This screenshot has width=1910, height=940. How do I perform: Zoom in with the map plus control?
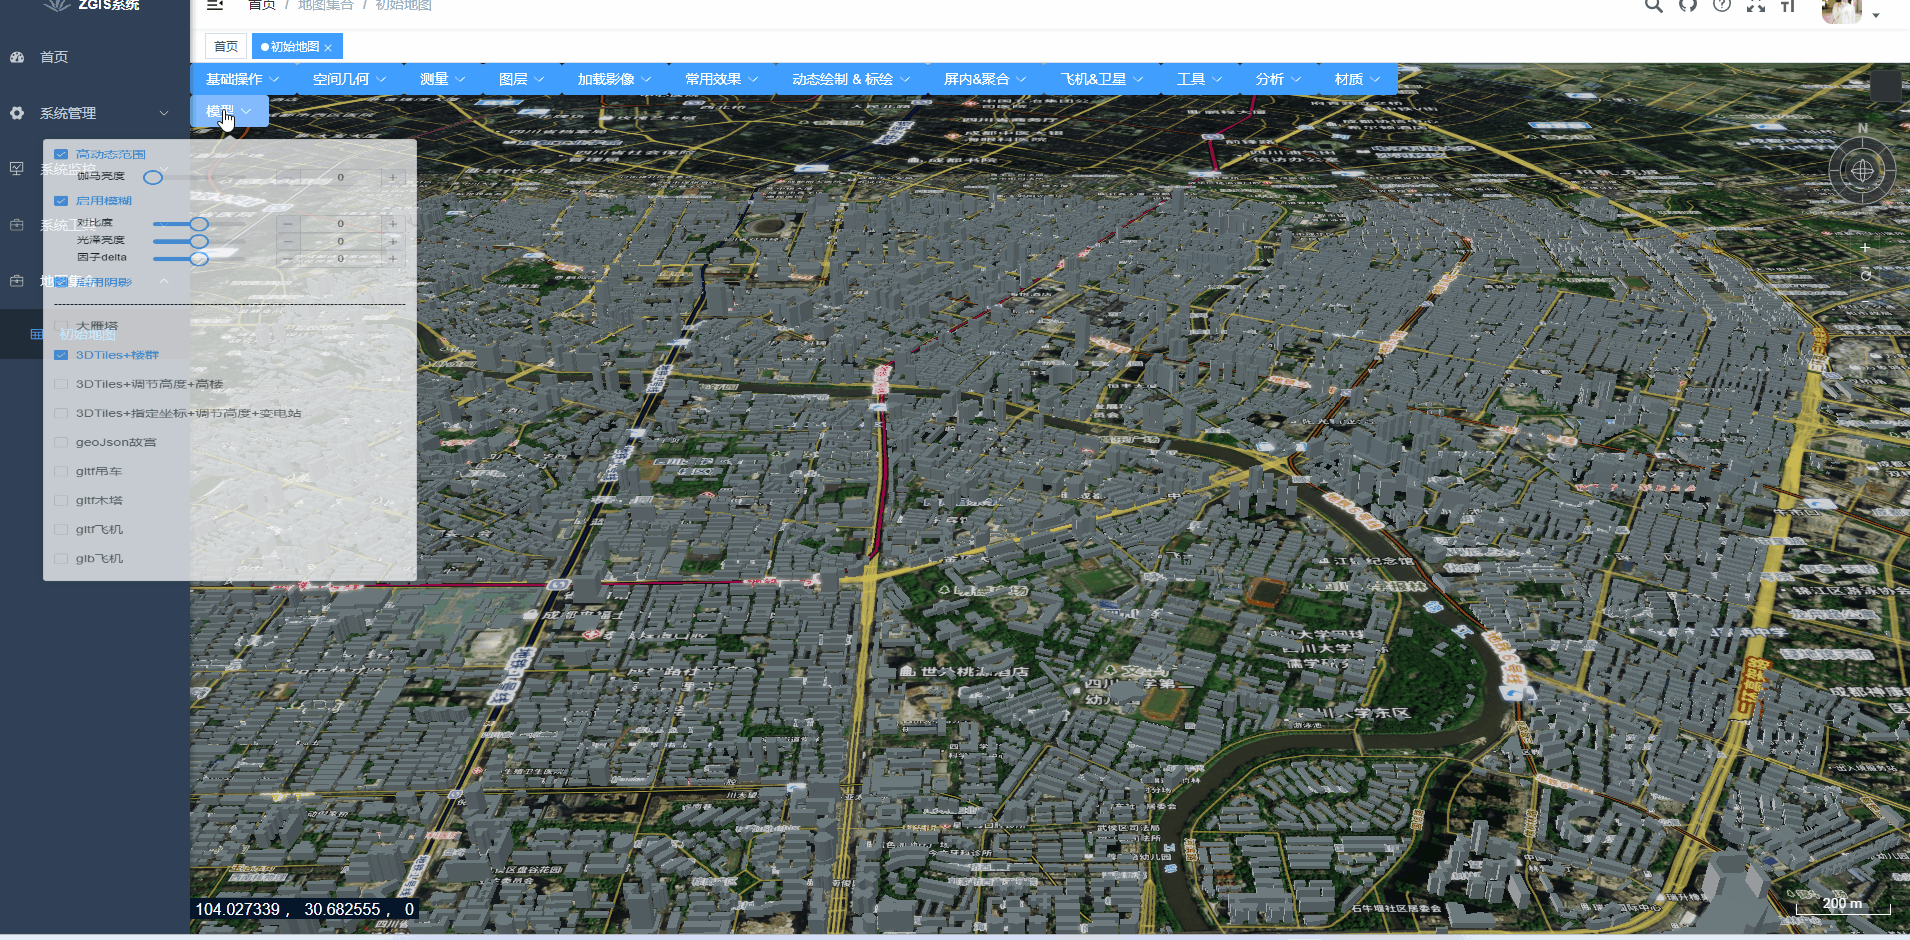tap(1865, 247)
